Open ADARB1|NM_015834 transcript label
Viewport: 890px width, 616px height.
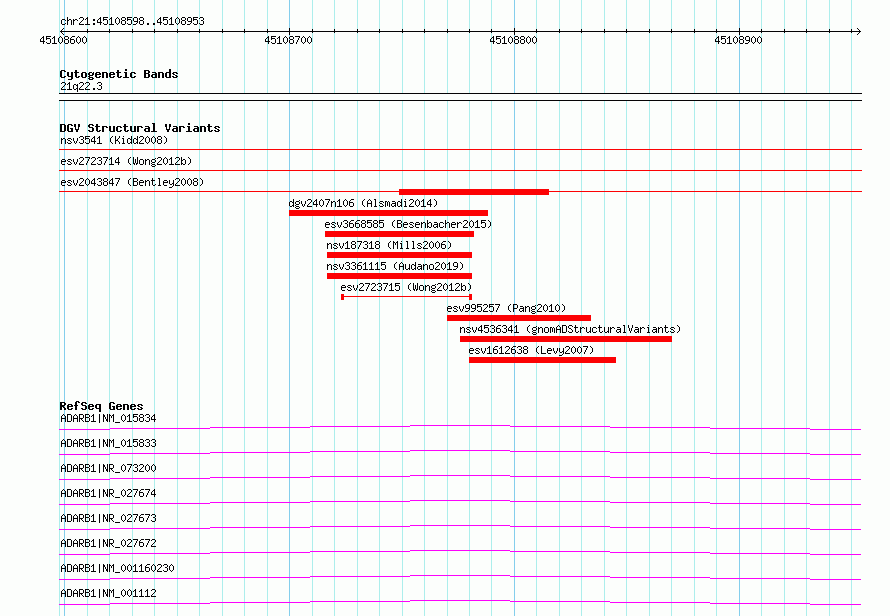pos(108,418)
